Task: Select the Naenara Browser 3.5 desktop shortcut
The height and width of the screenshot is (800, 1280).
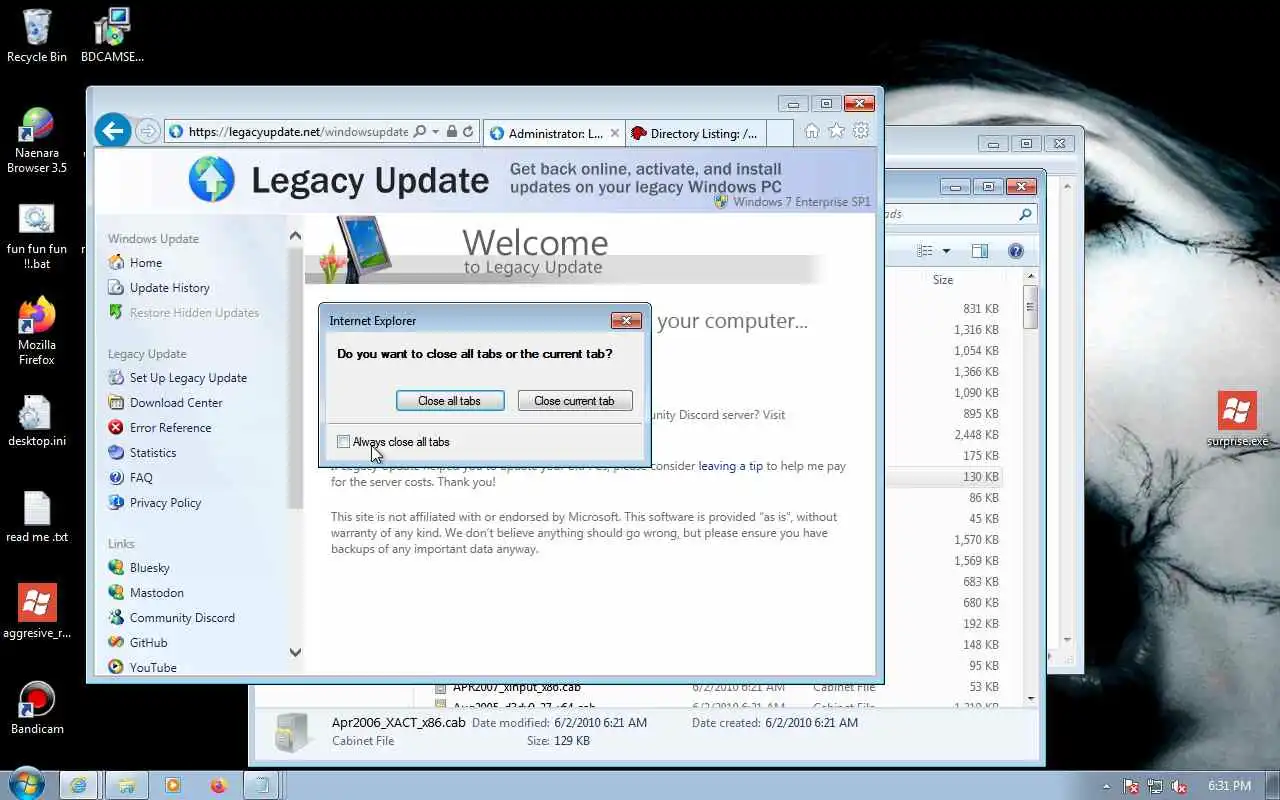Action: [x=37, y=140]
